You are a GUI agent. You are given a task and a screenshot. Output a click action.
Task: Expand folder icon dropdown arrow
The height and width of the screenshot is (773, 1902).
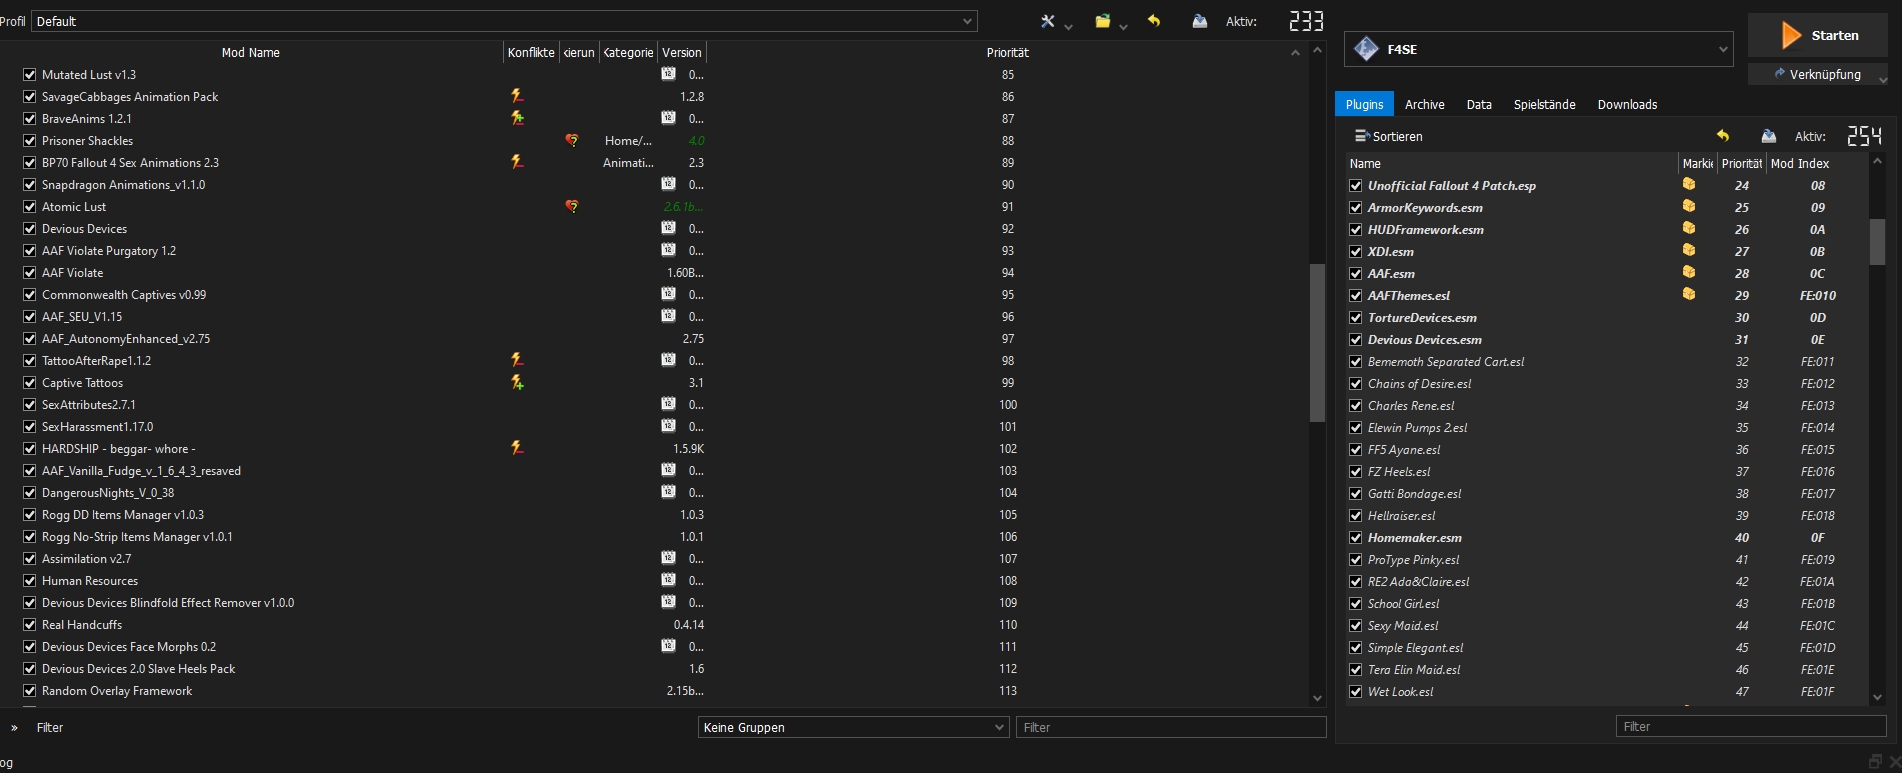click(x=1123, y=27)
